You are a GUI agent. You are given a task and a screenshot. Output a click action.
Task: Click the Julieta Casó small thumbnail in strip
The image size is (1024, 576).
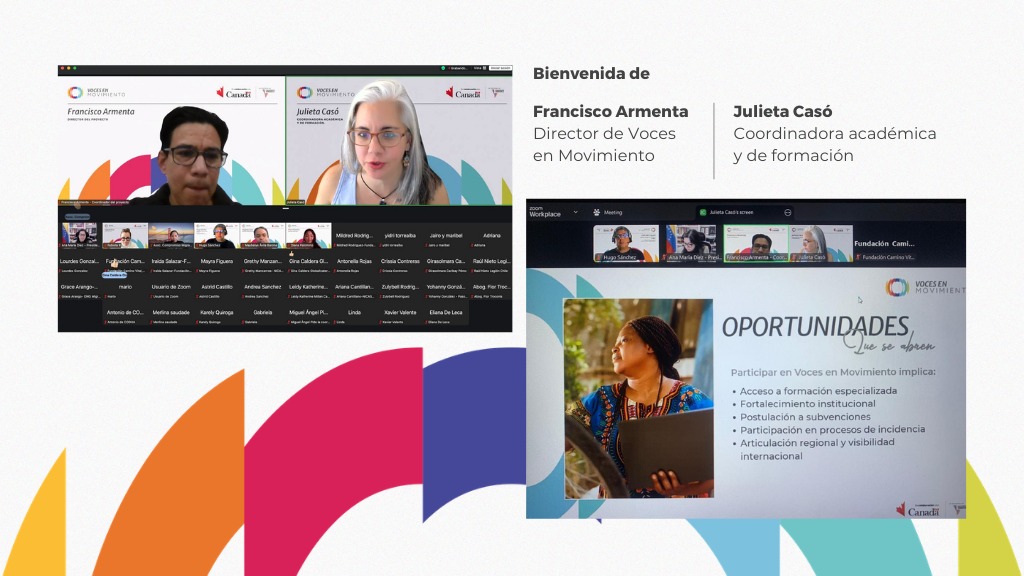tap(820, 243)
